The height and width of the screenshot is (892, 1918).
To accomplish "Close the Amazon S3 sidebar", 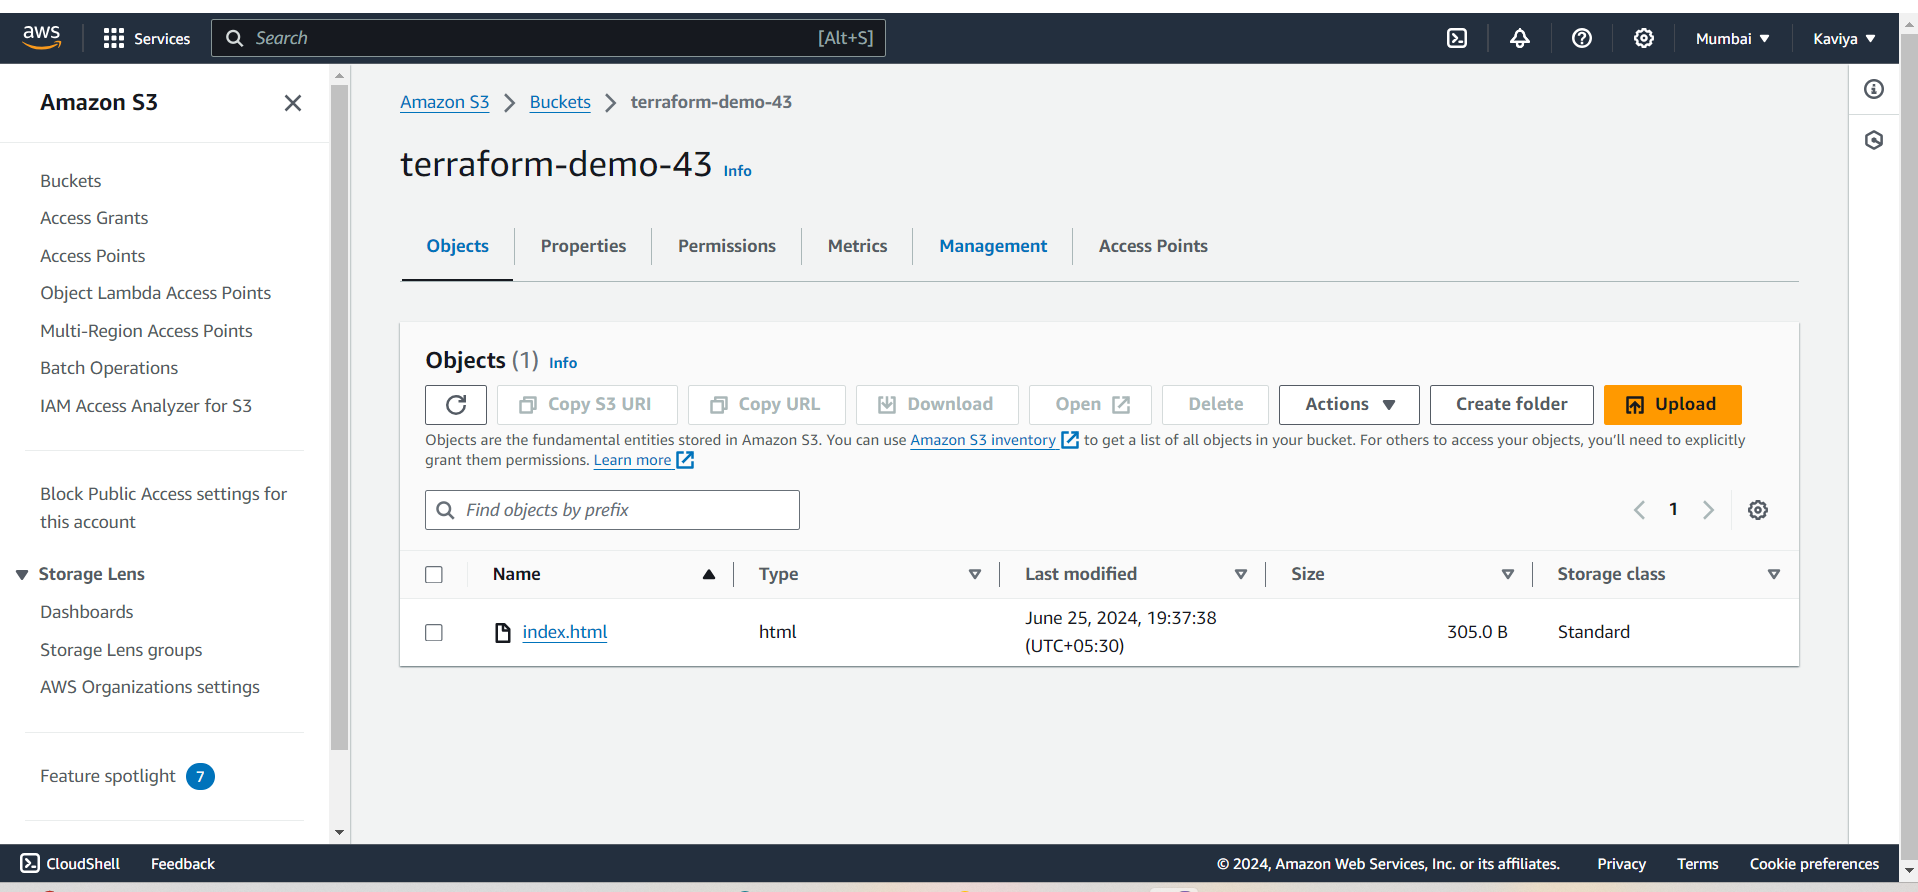I will coord(292,103).
